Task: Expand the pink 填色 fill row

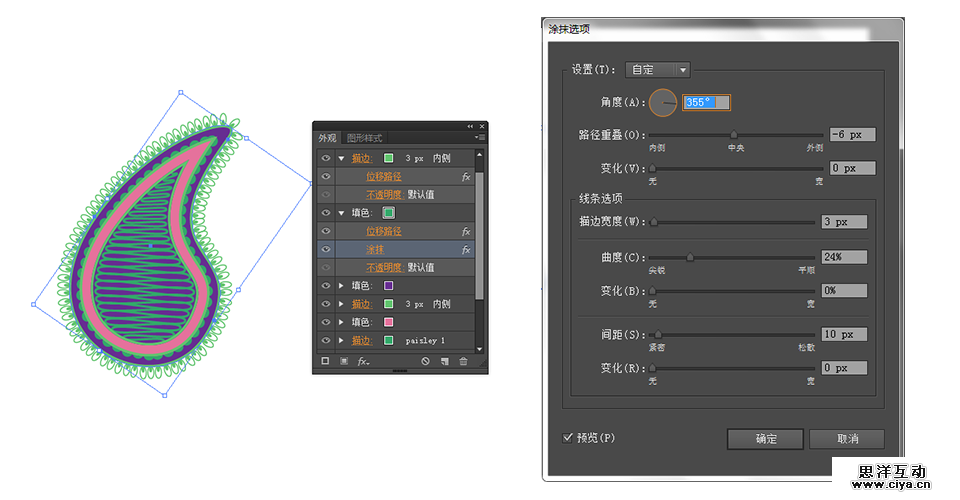Action: [x=341, y=322]
